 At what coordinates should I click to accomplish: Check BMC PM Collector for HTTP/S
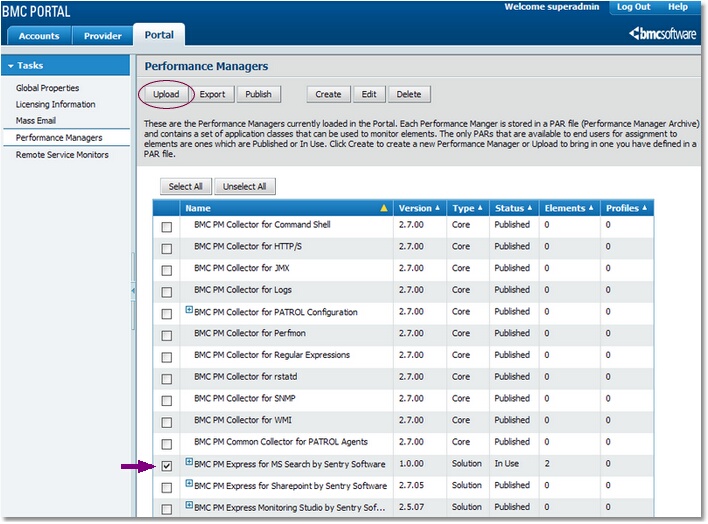click(167, 248)
